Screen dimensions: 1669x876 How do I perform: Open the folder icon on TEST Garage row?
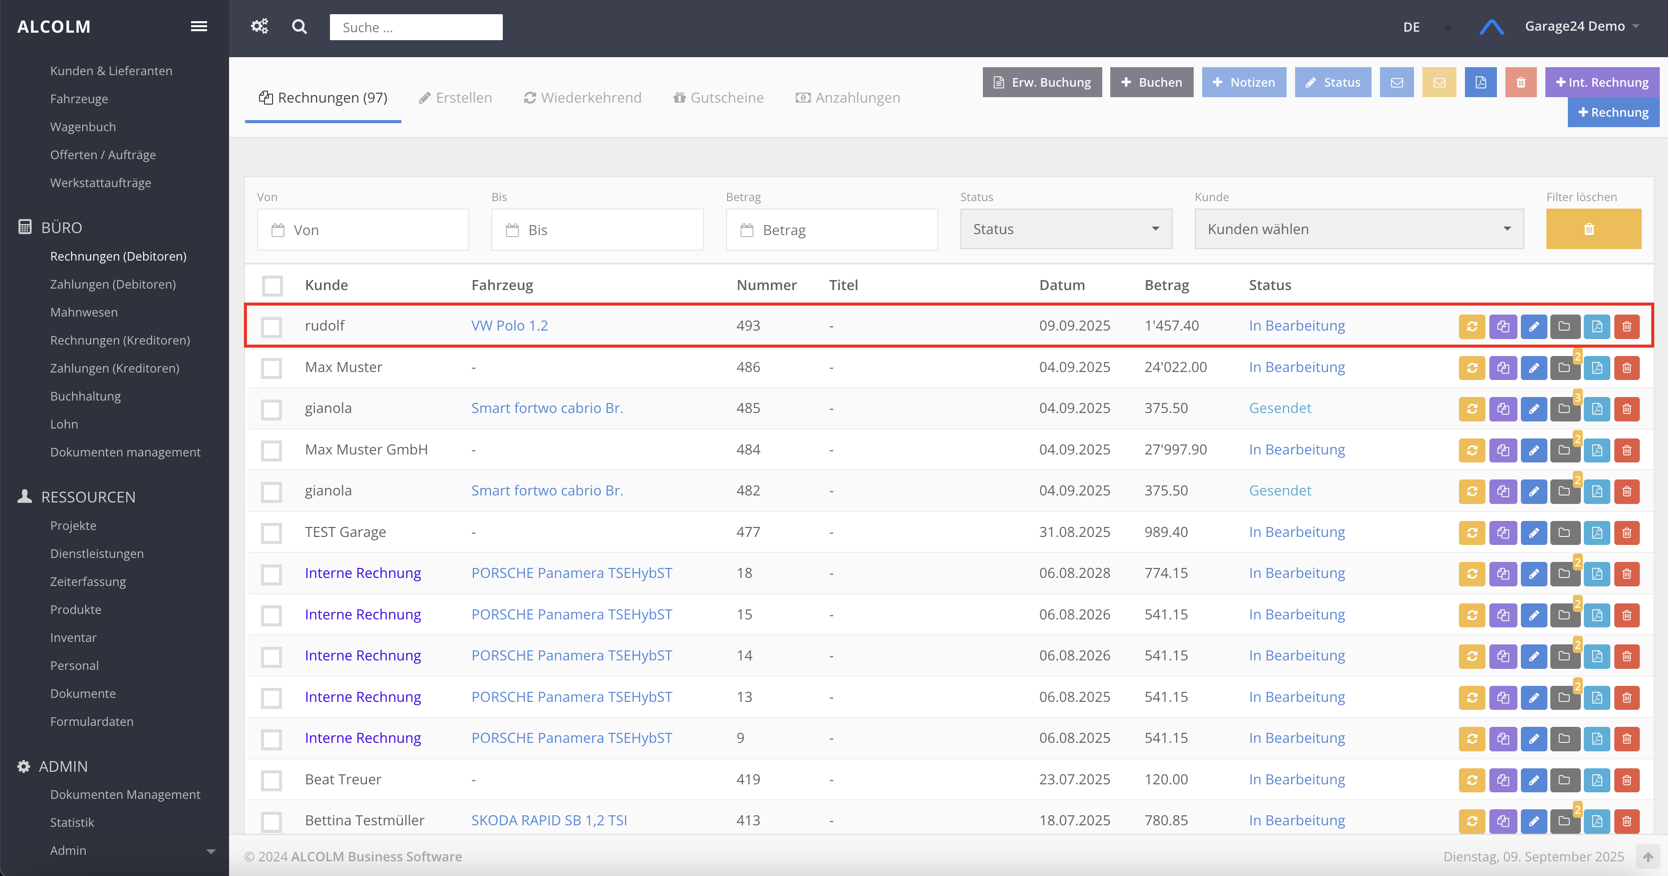(x=1565, y=533)
